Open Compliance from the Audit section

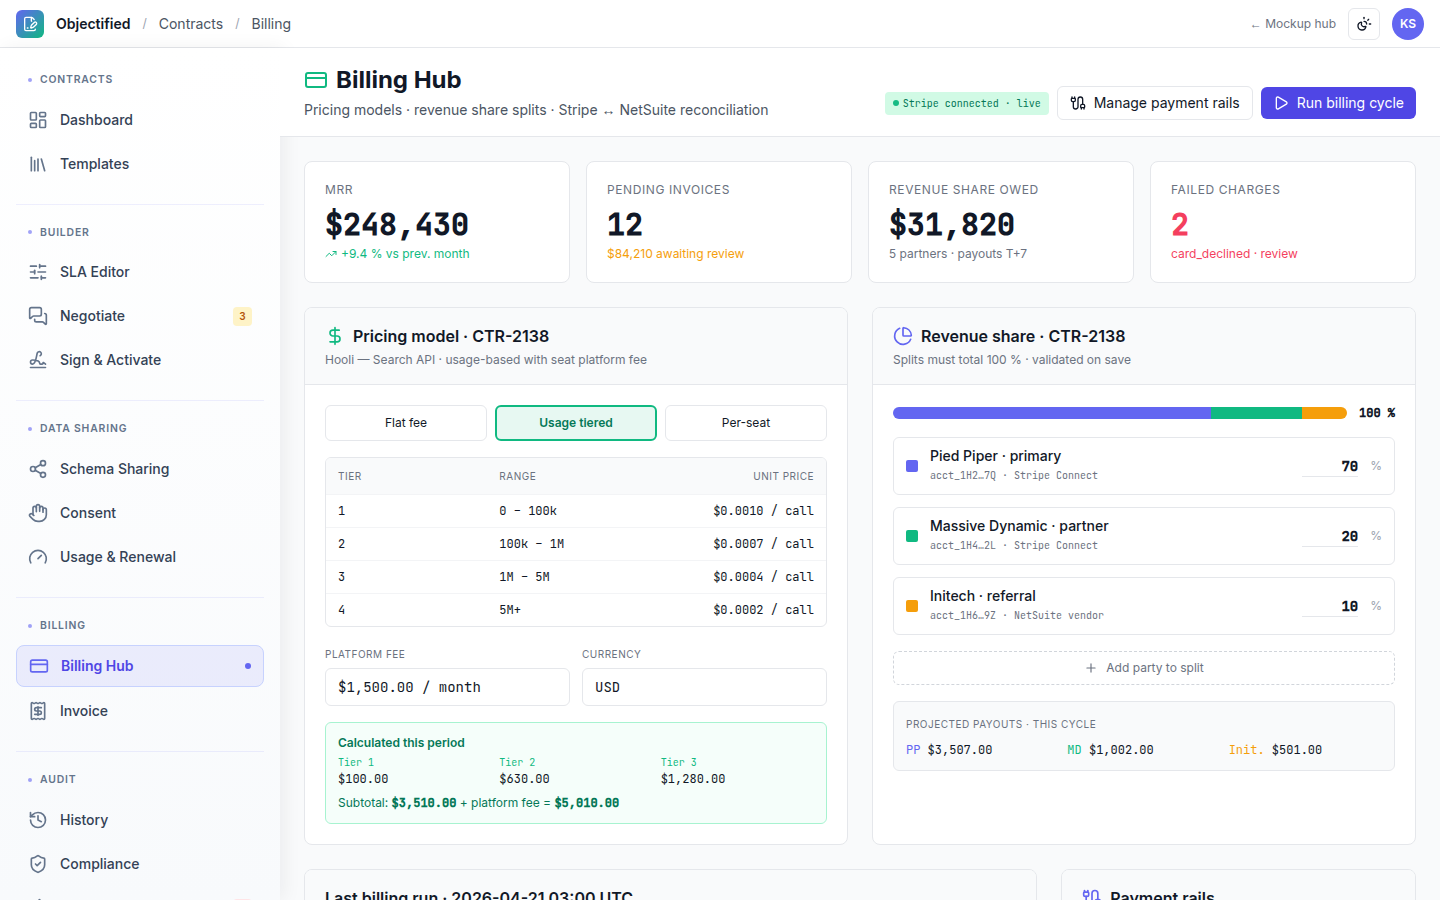(x=140, y=864)
